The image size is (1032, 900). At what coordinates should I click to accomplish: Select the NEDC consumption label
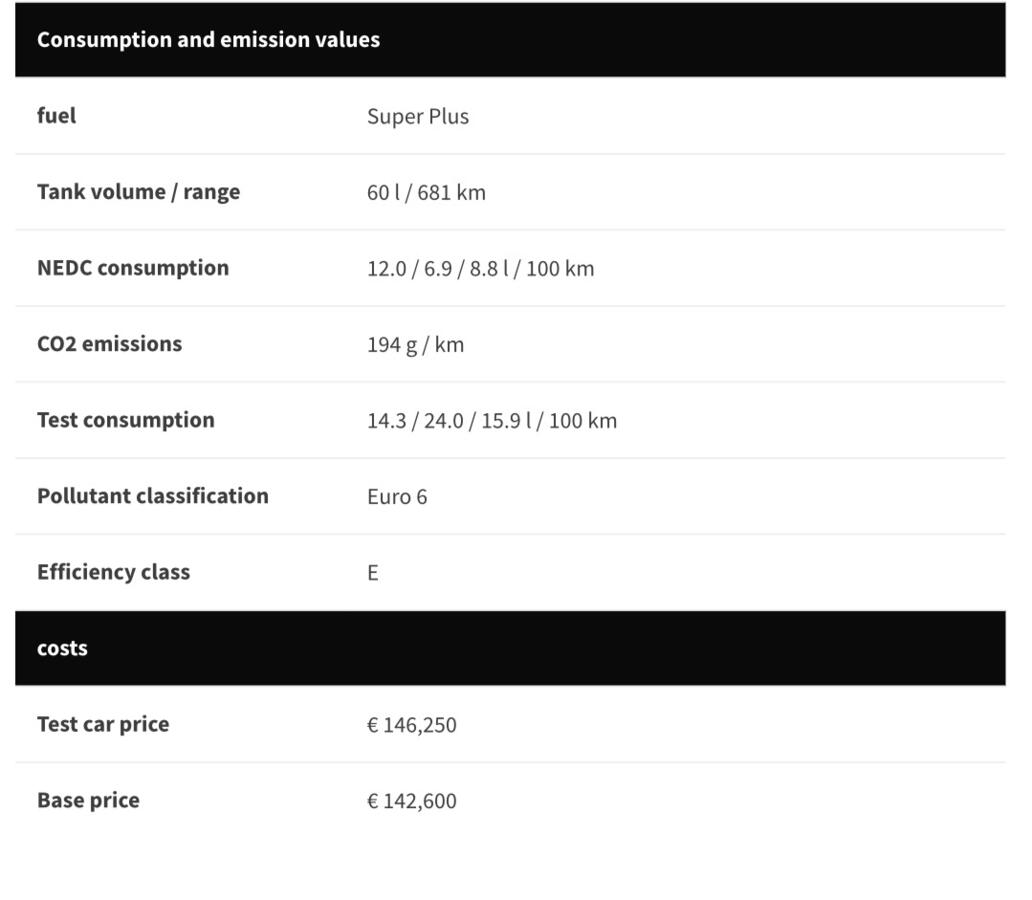coord(133,268)
